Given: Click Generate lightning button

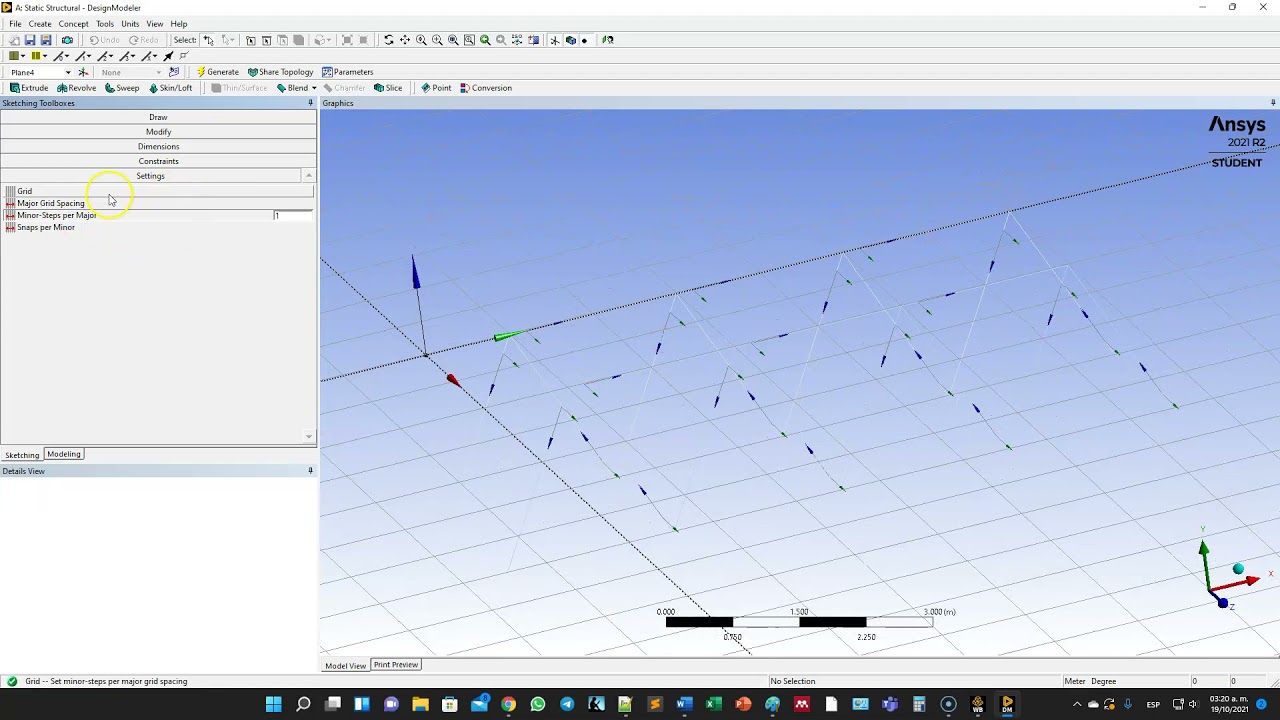Looking at the screenshot, I should (x=217, y=72).
